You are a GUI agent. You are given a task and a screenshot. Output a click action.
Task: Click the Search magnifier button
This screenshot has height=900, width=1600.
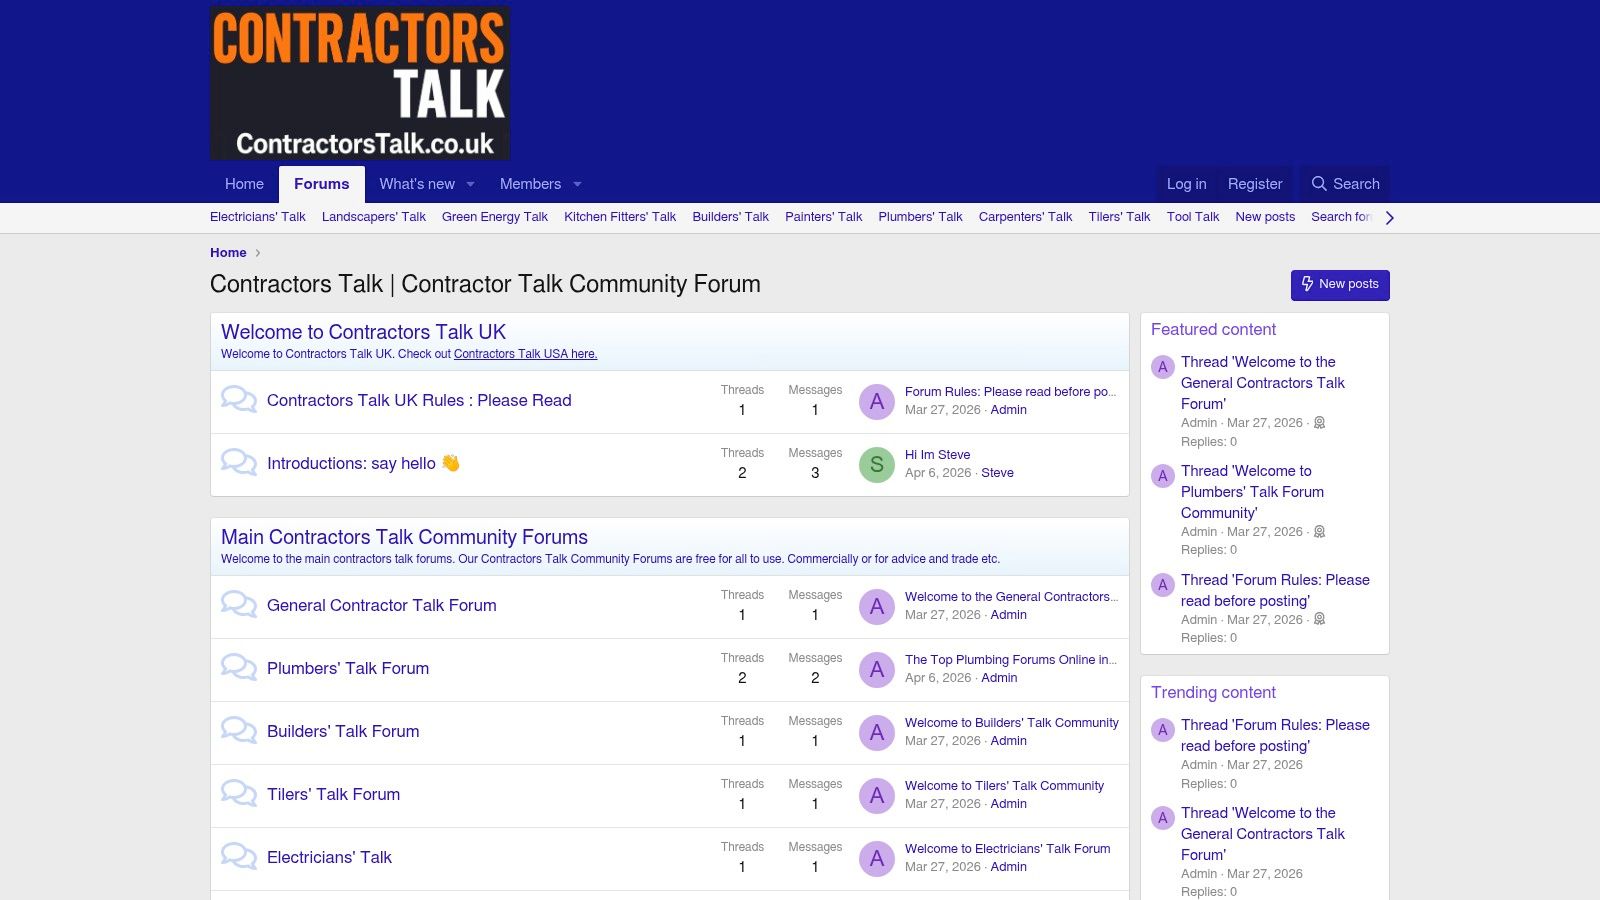pos(1345,184)
